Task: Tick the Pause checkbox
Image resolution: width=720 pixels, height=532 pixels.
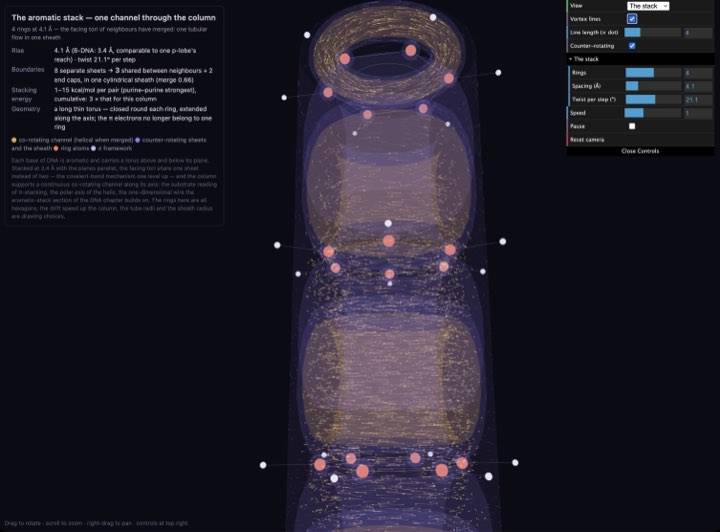Action: [x=632, y=126]
